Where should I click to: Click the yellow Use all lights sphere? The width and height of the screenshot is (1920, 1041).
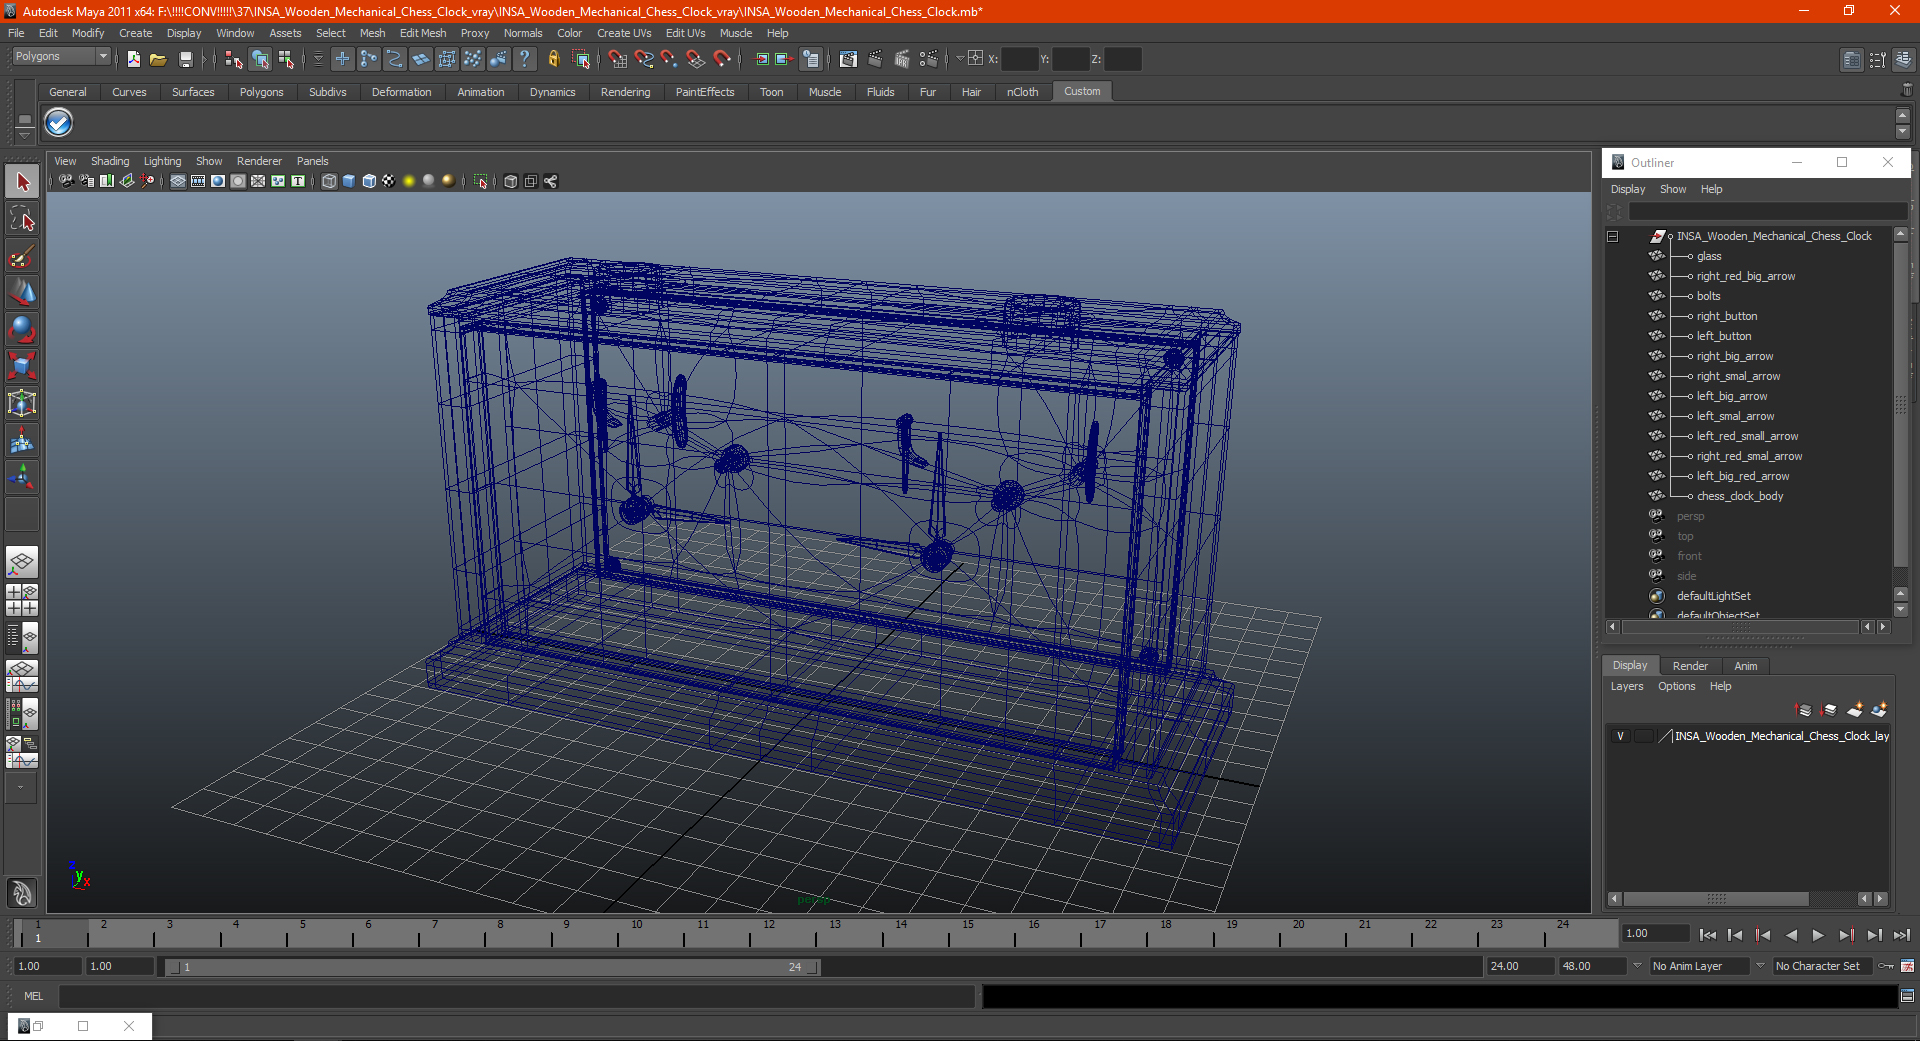coord(409,181)
